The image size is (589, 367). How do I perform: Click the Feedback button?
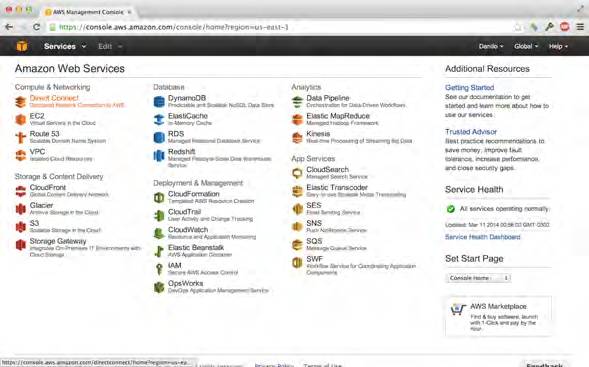click(544, 364)
